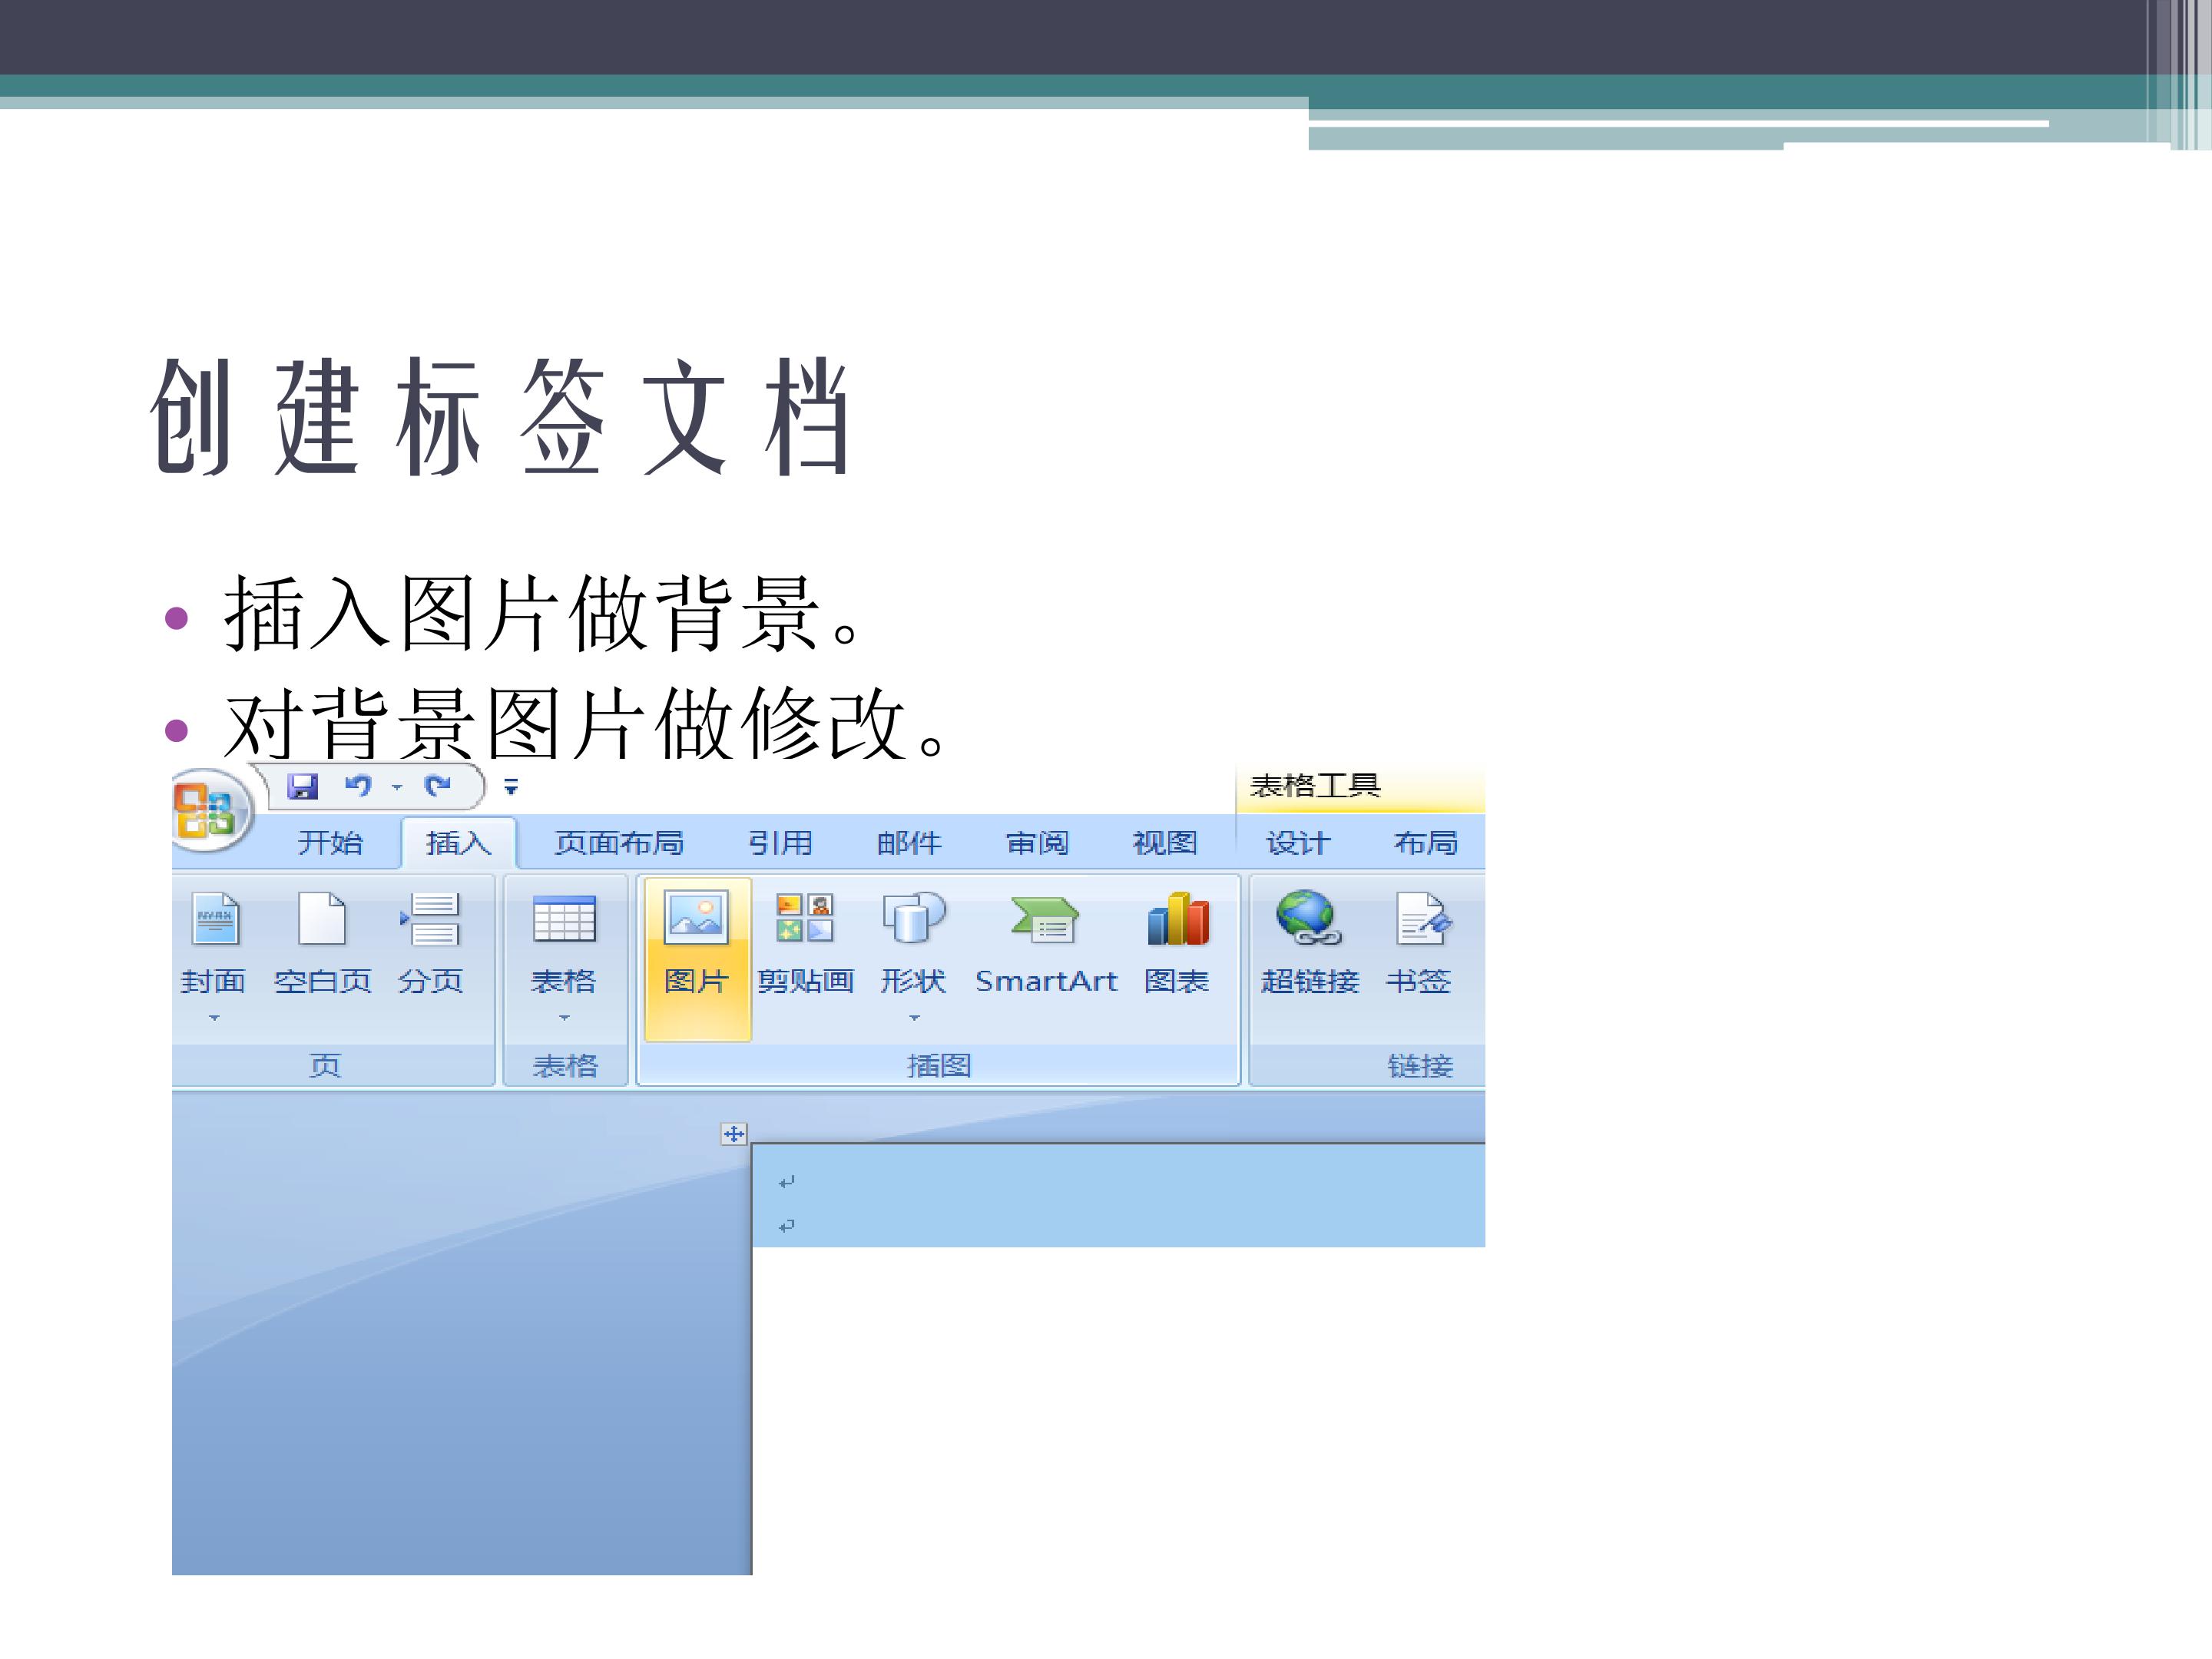Open 剪贴画 clip art pane

point(805,945)
